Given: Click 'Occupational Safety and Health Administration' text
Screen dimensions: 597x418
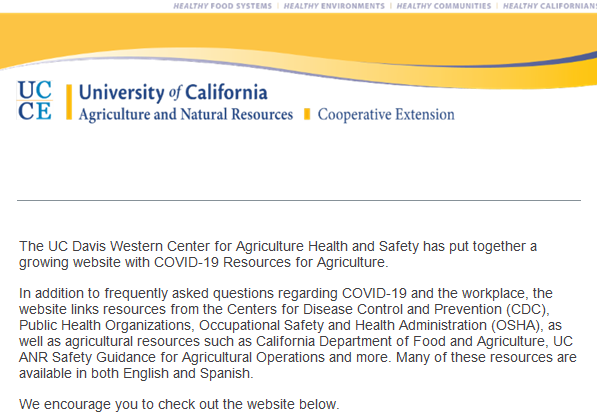Looking at the screenshot, I should coord(343,325).
